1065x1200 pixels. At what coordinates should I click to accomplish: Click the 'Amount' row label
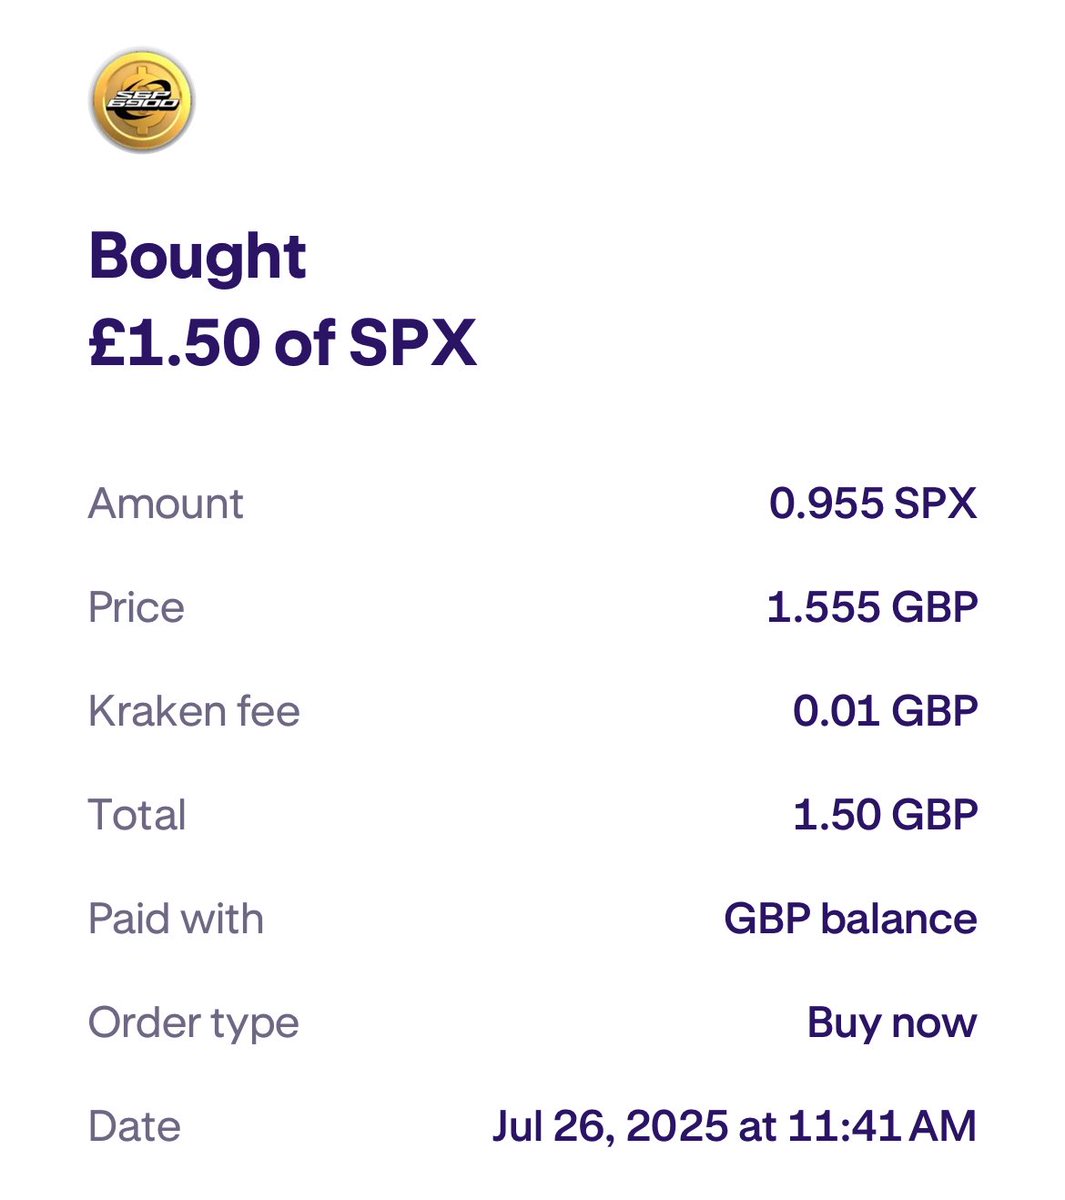pyautogui.click(x=165, y=503)
